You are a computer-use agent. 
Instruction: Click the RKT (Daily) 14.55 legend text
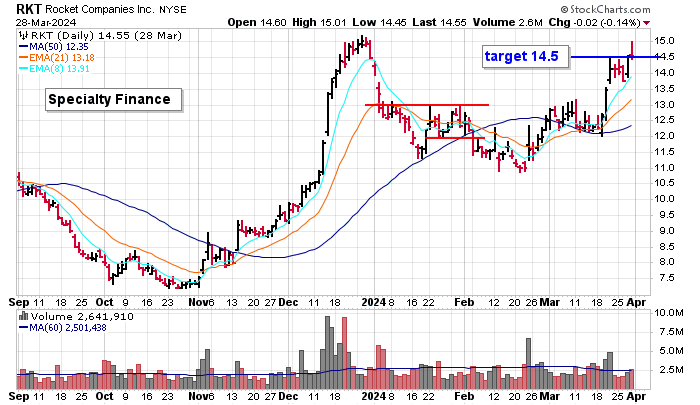pyautogui.click(x=106, y=36)
